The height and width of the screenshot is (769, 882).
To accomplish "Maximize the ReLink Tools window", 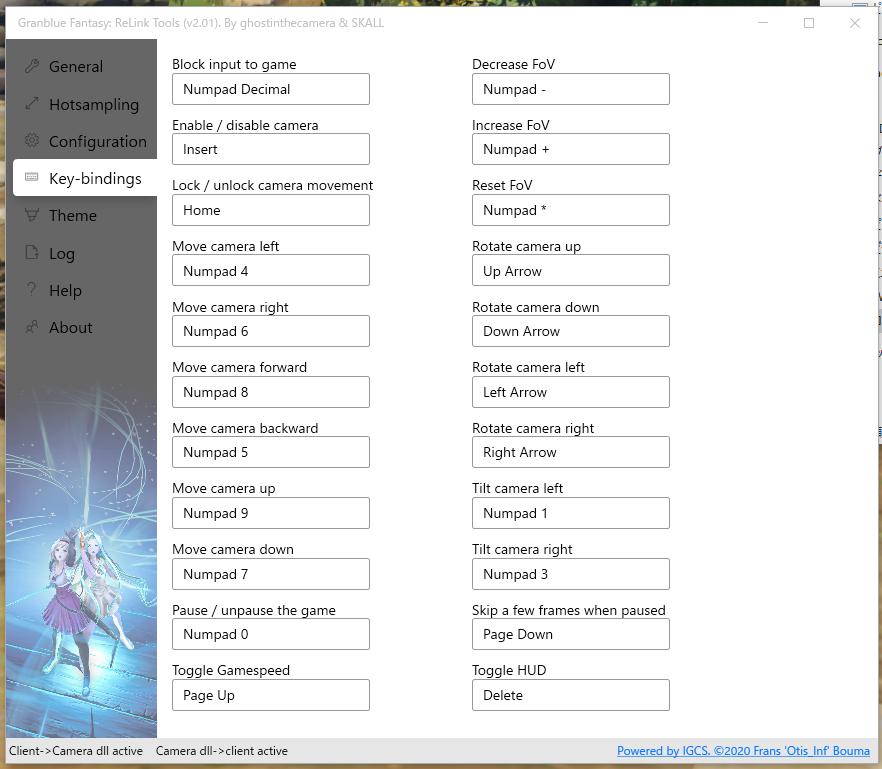I will [809, 23].
